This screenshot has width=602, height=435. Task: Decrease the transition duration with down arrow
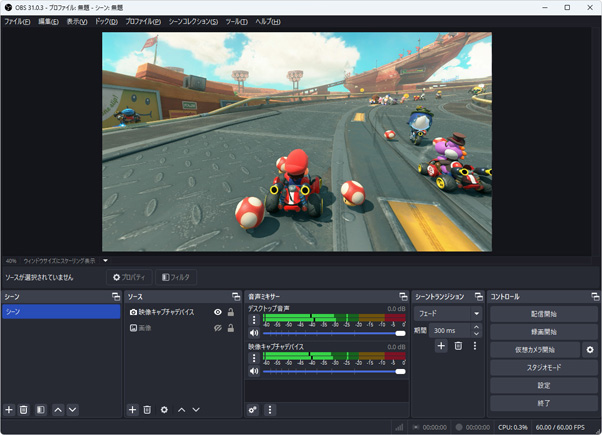[476, 334]
